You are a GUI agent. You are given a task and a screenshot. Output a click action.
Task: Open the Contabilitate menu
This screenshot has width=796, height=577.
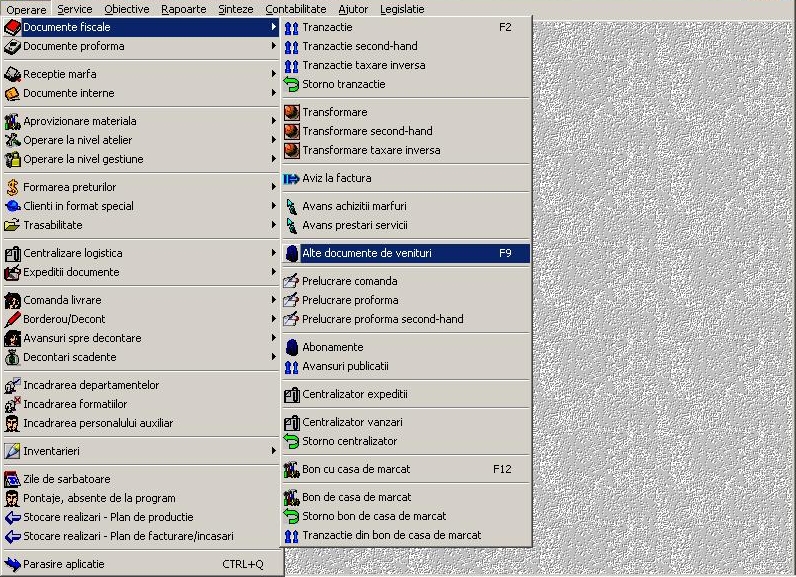tap(295, 9)
